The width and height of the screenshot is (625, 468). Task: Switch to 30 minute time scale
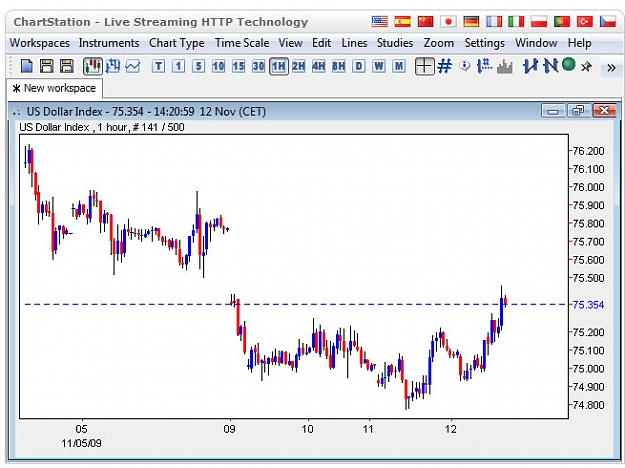(258, 66)
